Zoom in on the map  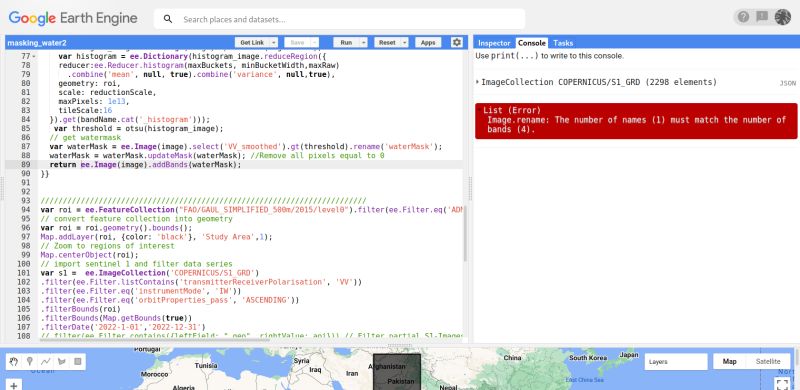[x=14, y=385]
